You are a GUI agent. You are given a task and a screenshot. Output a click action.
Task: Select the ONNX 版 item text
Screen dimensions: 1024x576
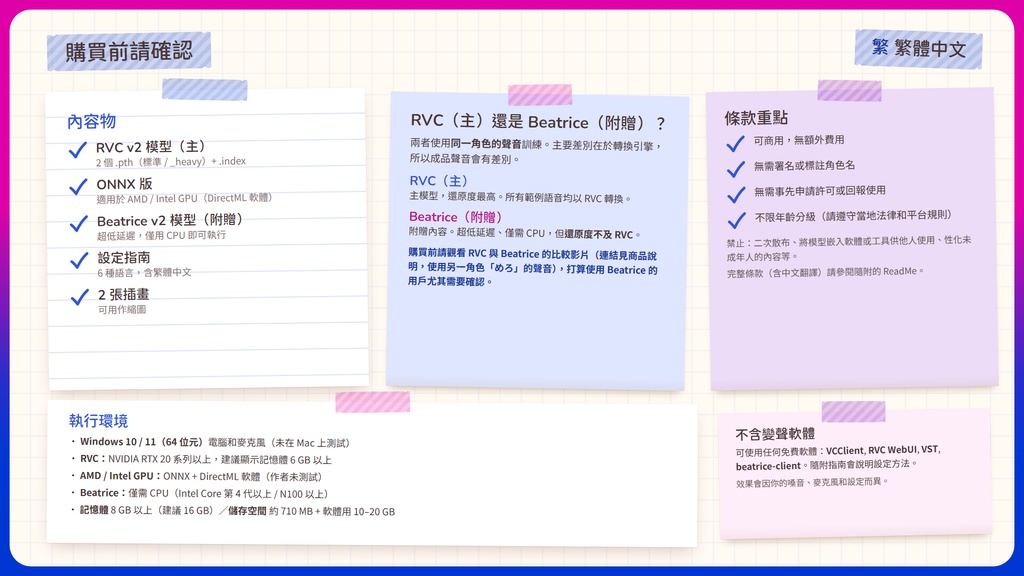coord(124,184)
